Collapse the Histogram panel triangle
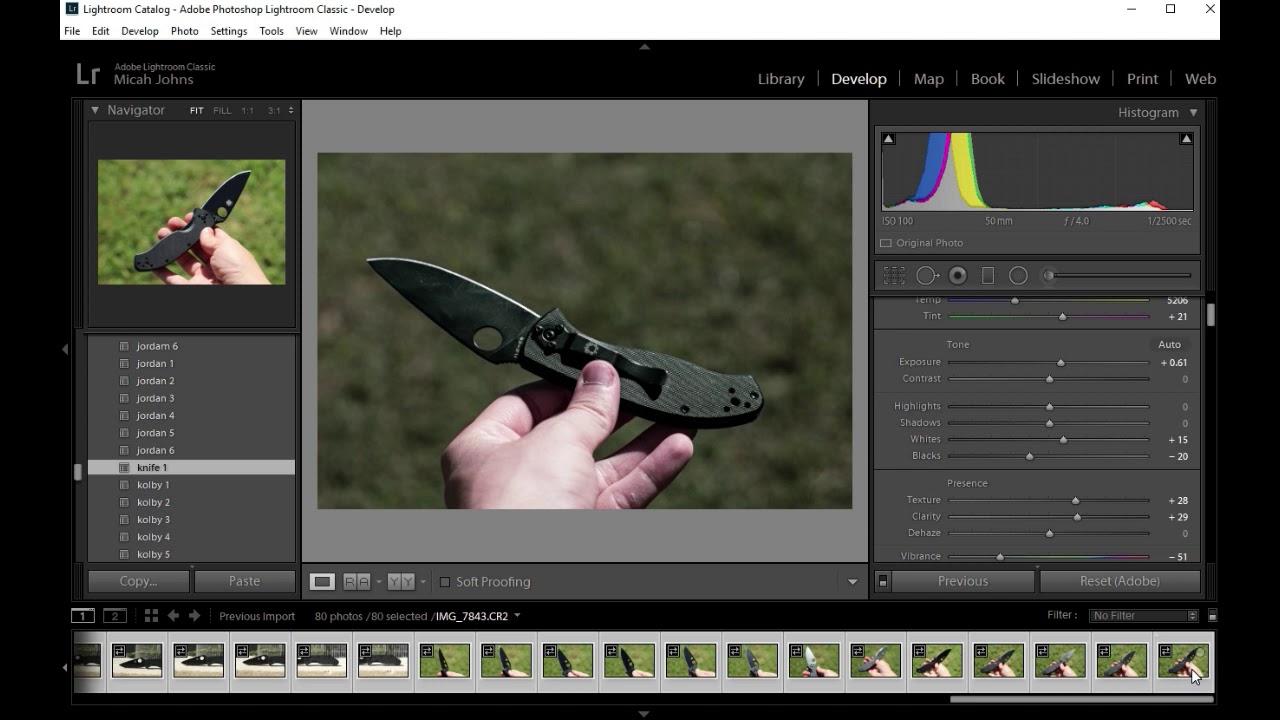The width and height of the screenshot is (1280, 720). (1193, 113)
